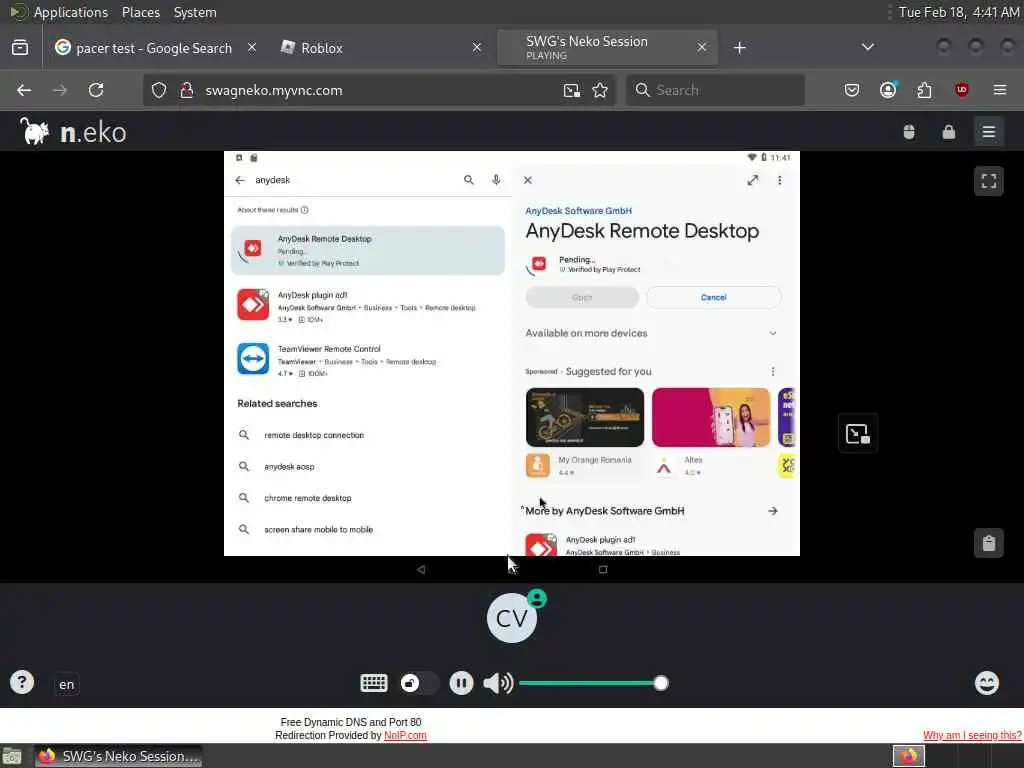The width and height of the screenshot is (1024, 768).
Task: Open the AnyDesk plugin ad1 search result
Action: 368,306
